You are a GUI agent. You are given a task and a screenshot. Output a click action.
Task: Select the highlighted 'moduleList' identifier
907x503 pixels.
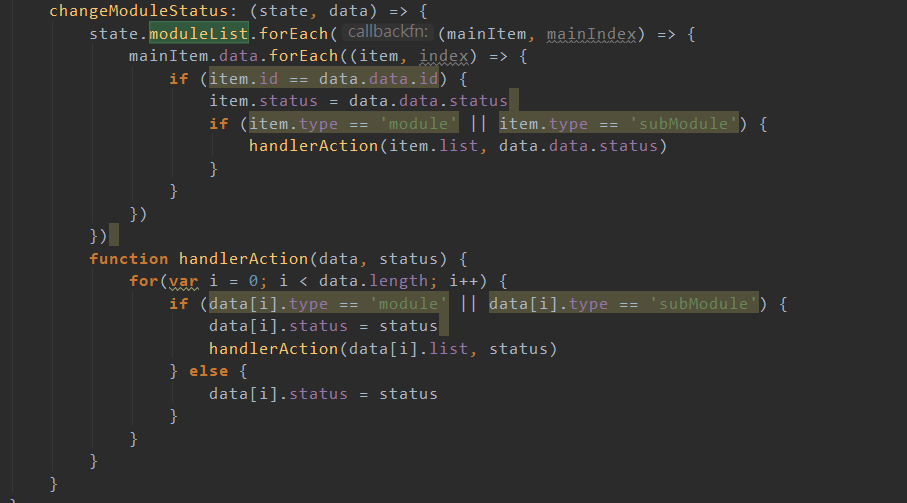tap(199, 34)
